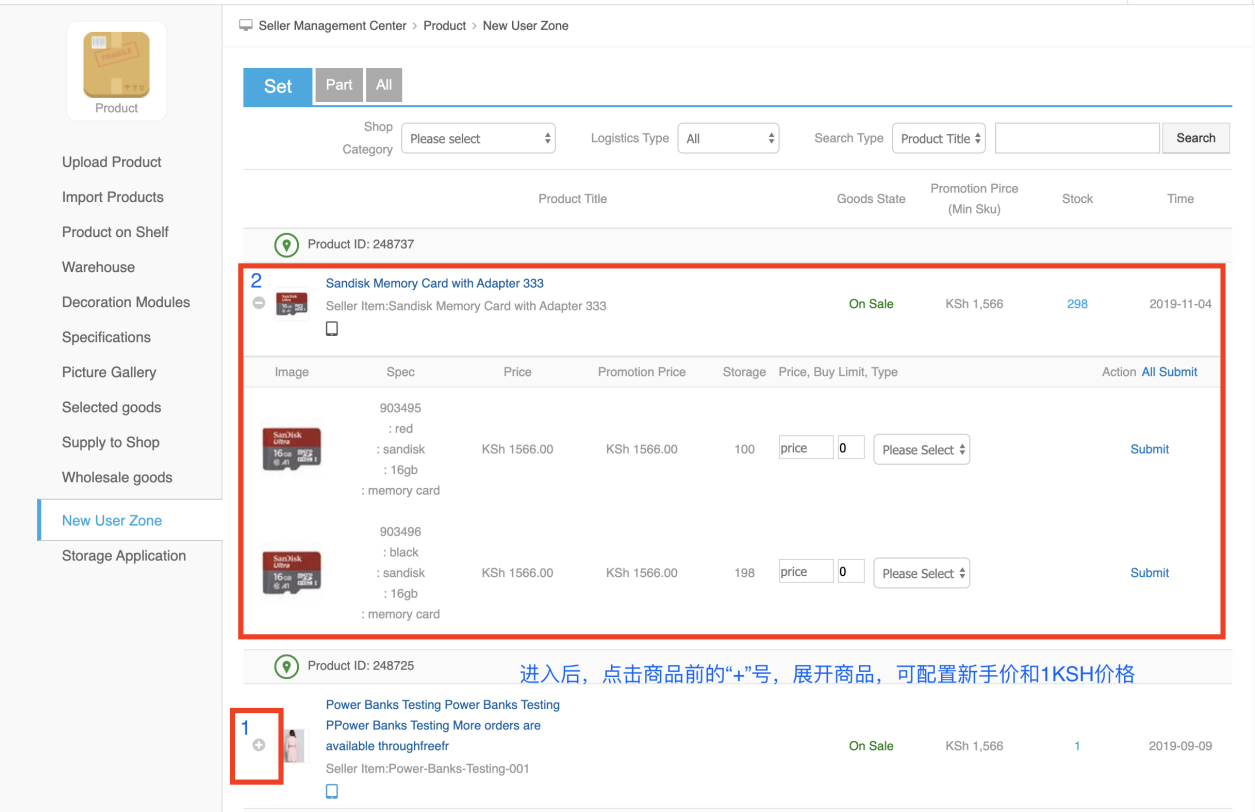Open the Shop Category dropdown

click(478, 139)
